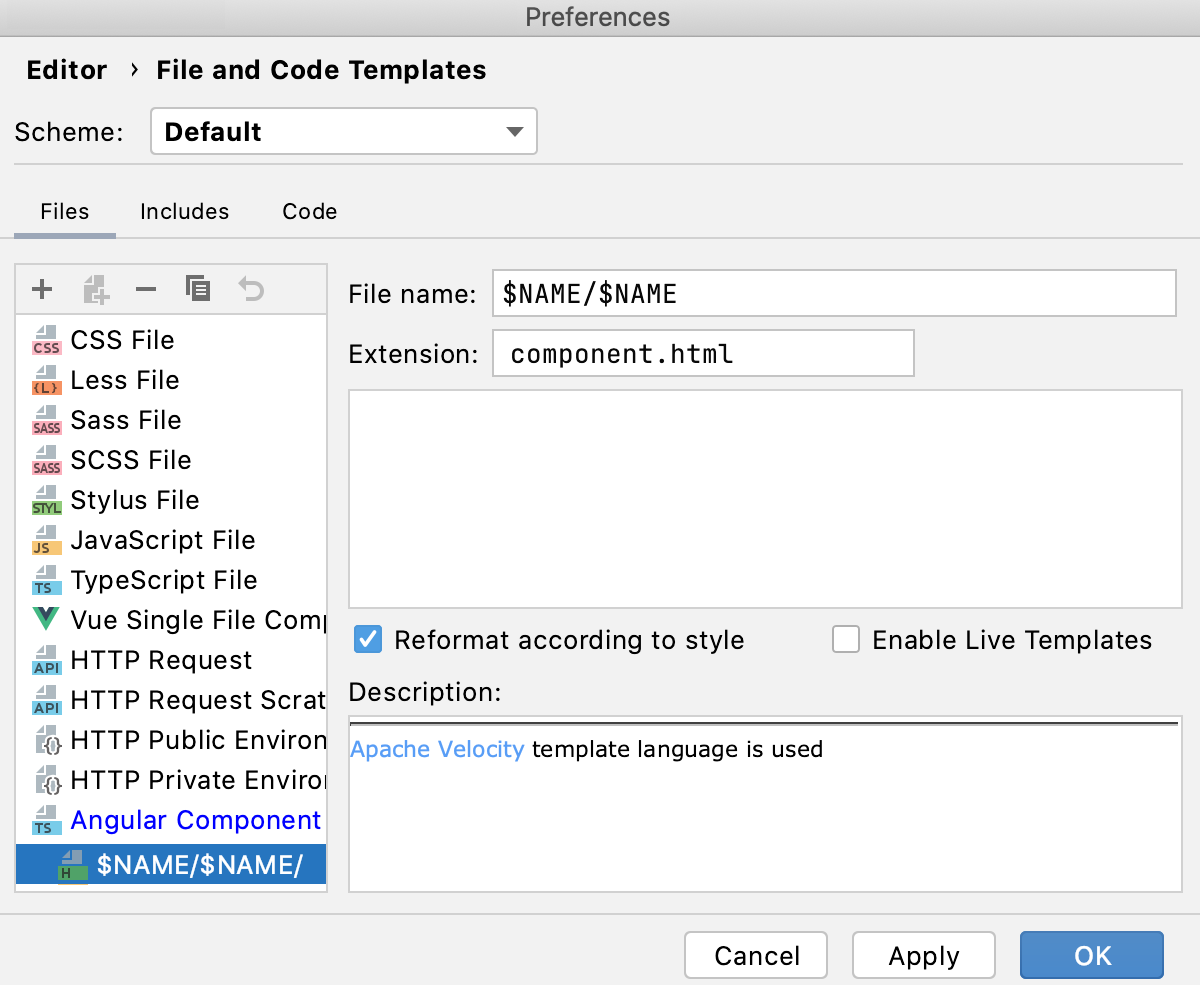
Task: Select the HTTP Private Environment template
Action: pos(171,780)
